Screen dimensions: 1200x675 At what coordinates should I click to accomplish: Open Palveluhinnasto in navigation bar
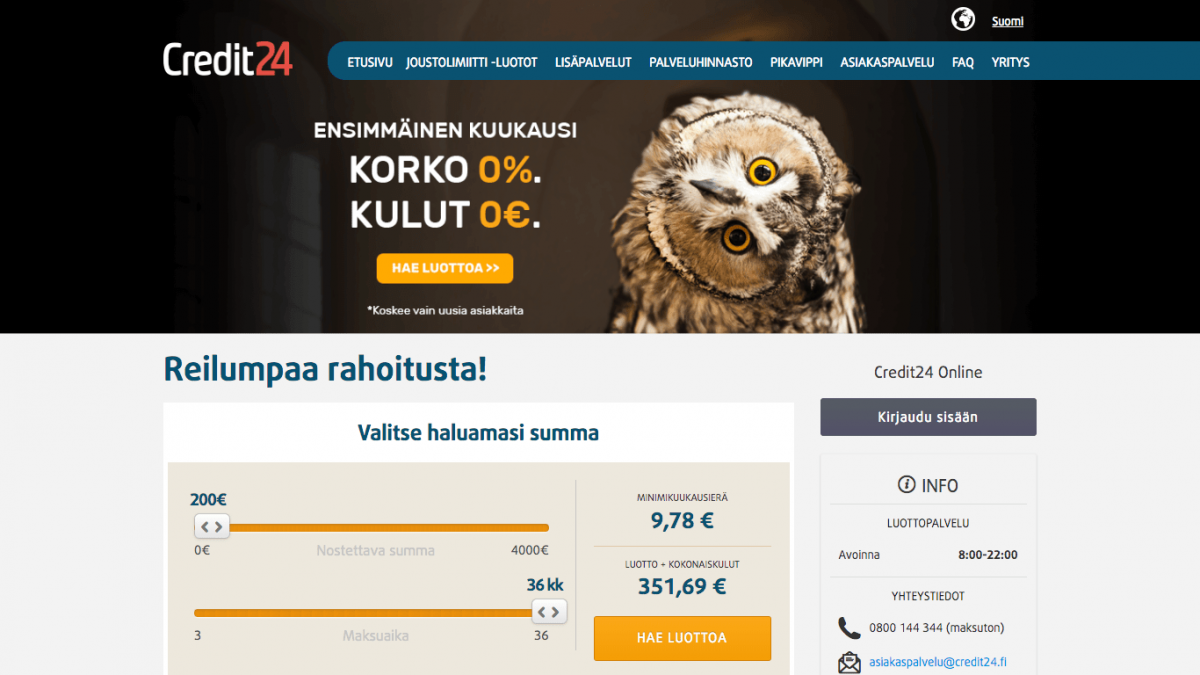tap(701, 62)
